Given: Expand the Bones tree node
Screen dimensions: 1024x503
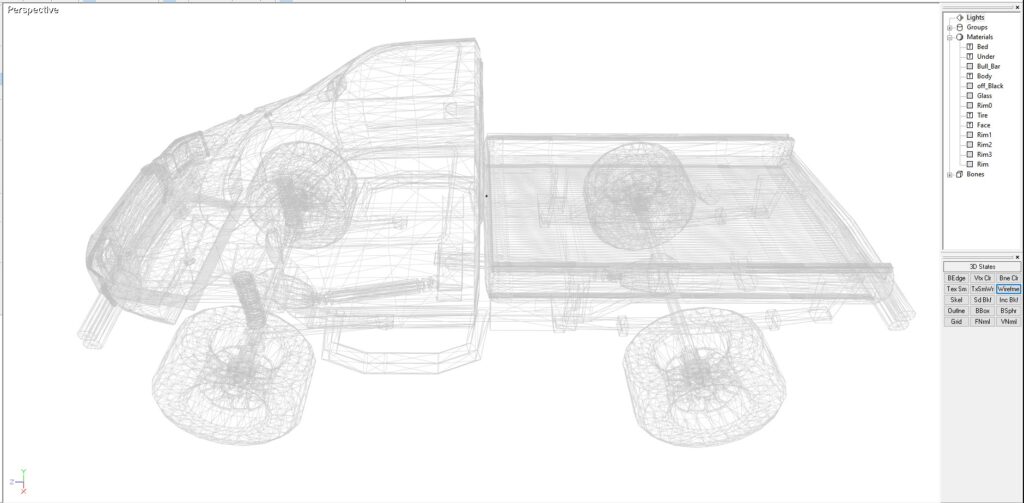Looking at the screenshot, I should (949, 174).
